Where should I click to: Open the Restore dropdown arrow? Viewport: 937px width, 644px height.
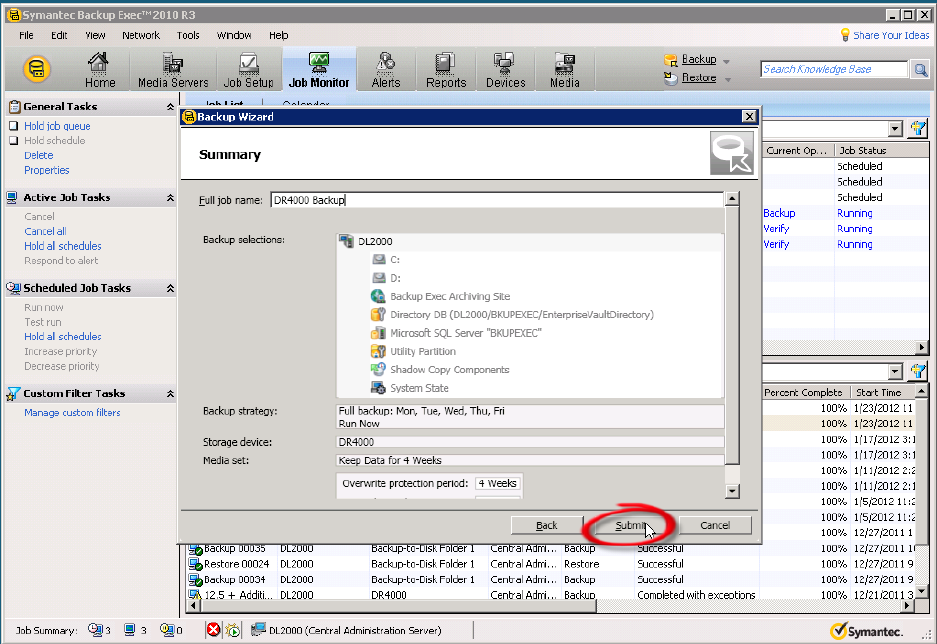[x=728, y=79]
